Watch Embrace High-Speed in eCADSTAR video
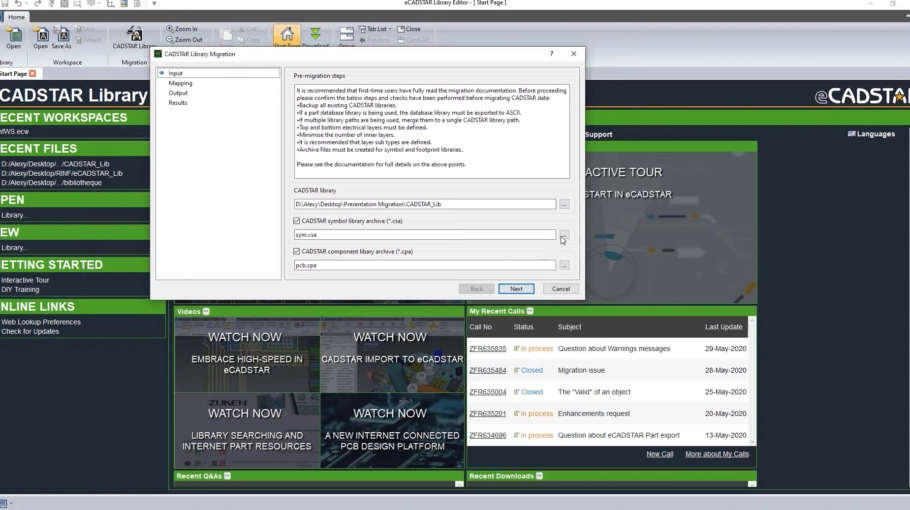Image resolution: width=910 pixels, height=510 pixels. [x=247, y=355]
